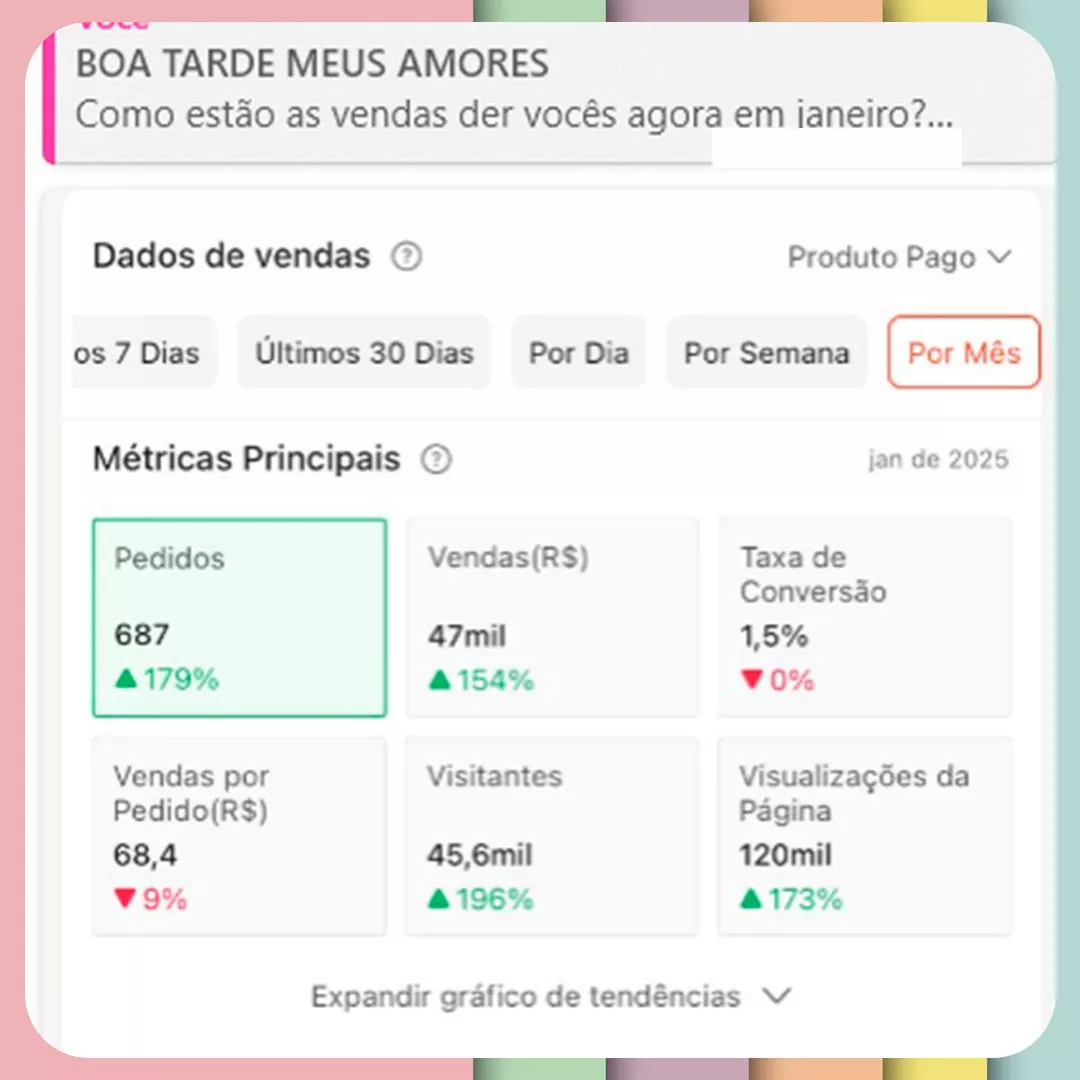The height and width of the screenshot is (1080, 1080).
Task: Switch to Por Semana tab
Action: [x=767, y=353]
